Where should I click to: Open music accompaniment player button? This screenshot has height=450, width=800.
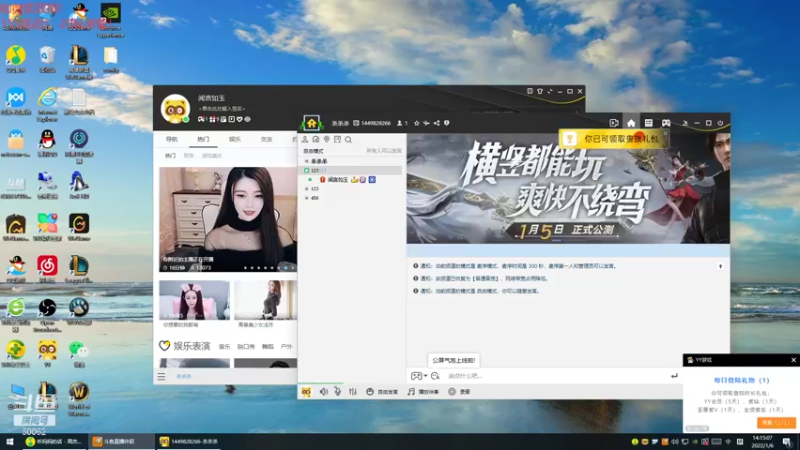pos(423,392)
